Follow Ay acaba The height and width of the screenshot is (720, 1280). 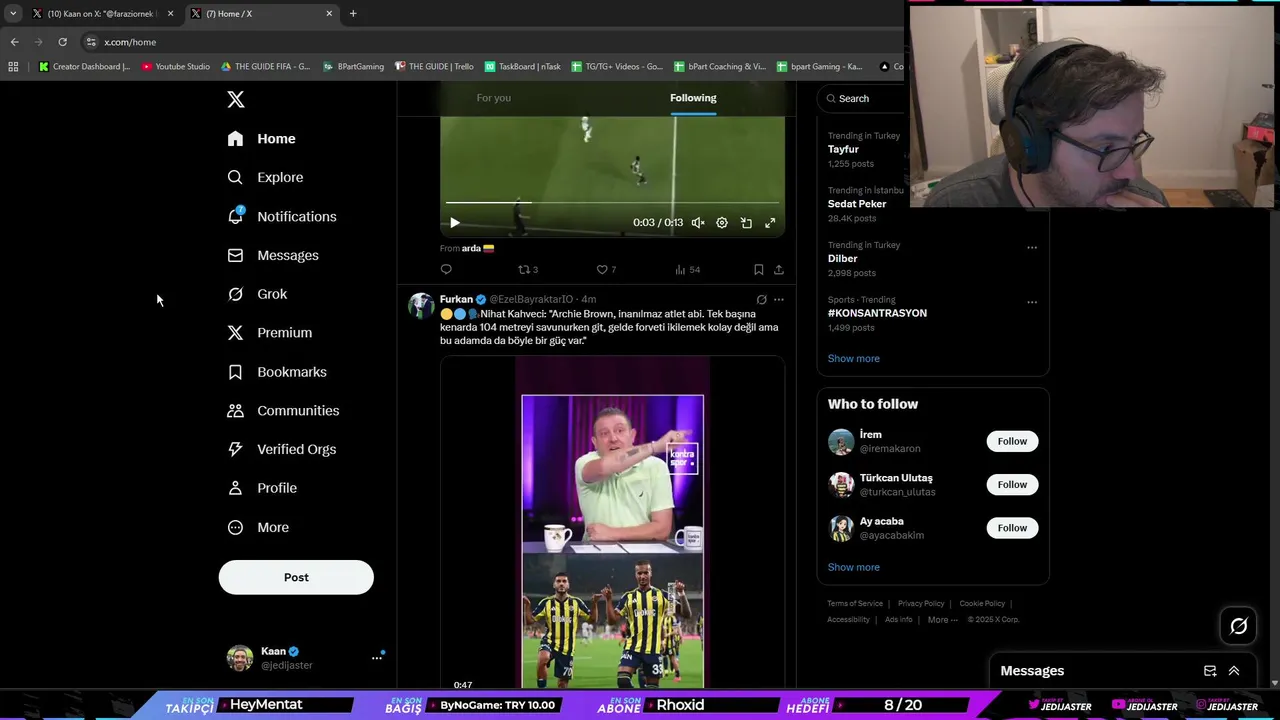point(1012,528)
